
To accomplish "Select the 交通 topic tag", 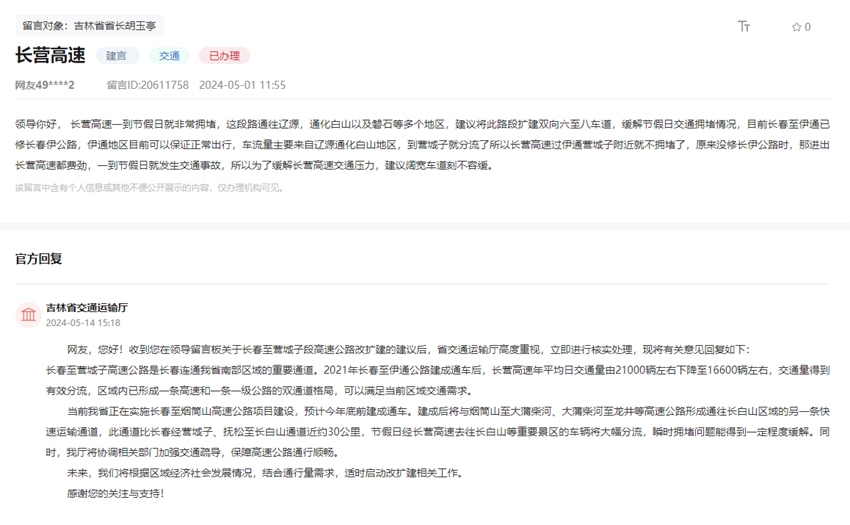I will point(169,56).
